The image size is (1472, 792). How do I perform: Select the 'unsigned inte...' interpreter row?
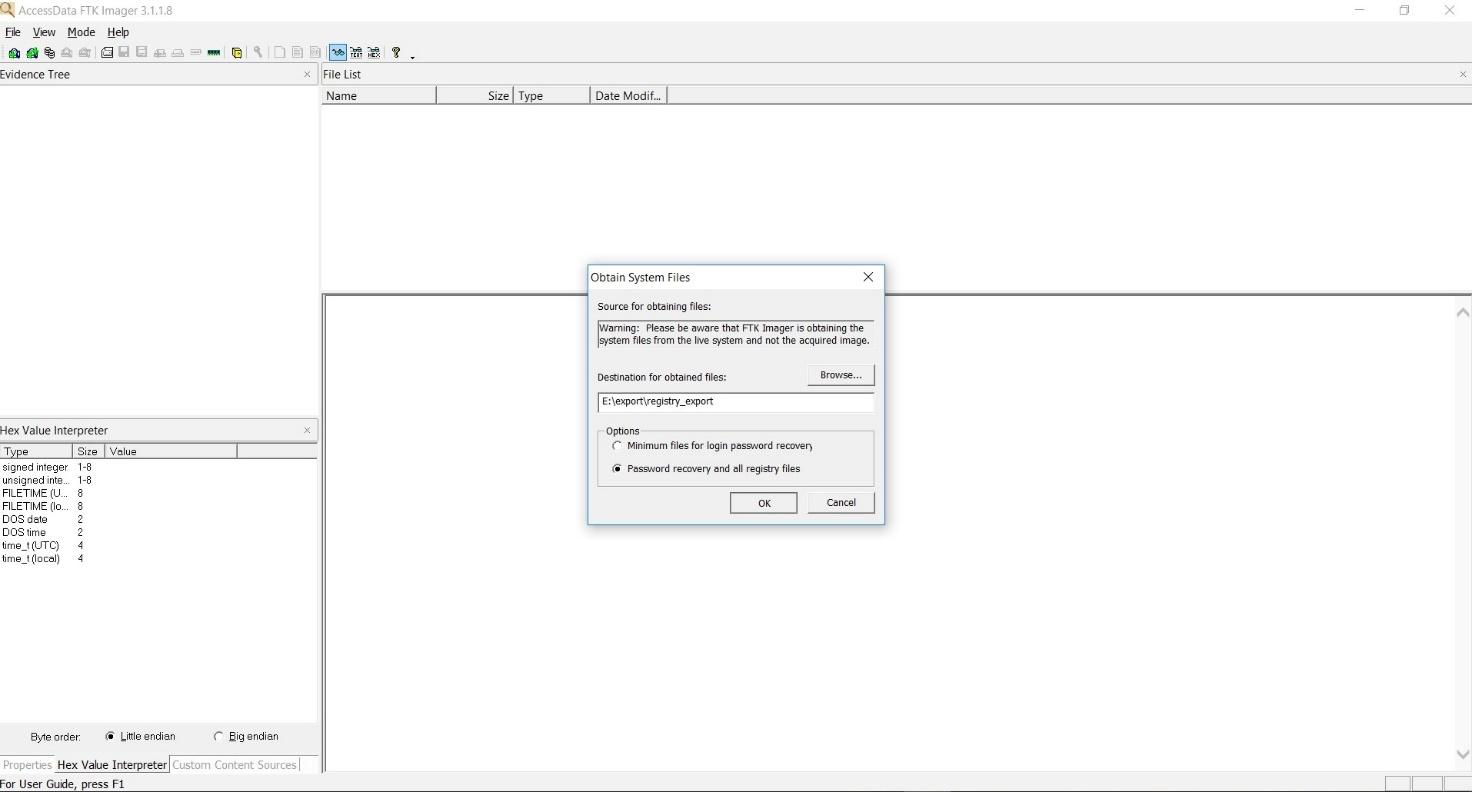[x=158, y=480]
